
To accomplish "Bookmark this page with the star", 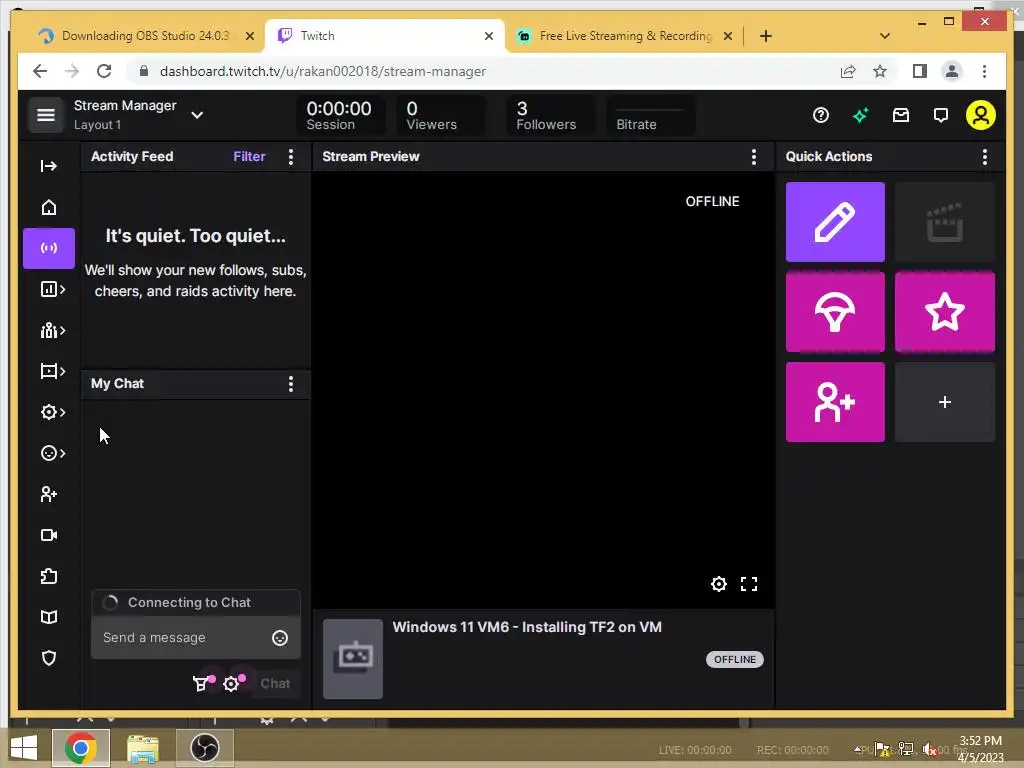I will (880, 71).
